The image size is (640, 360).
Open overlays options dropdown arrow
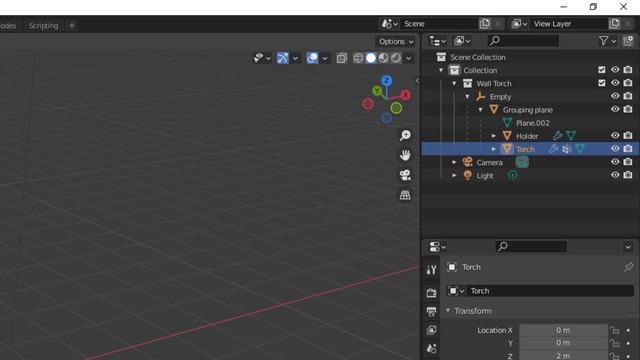click(325, 58)
